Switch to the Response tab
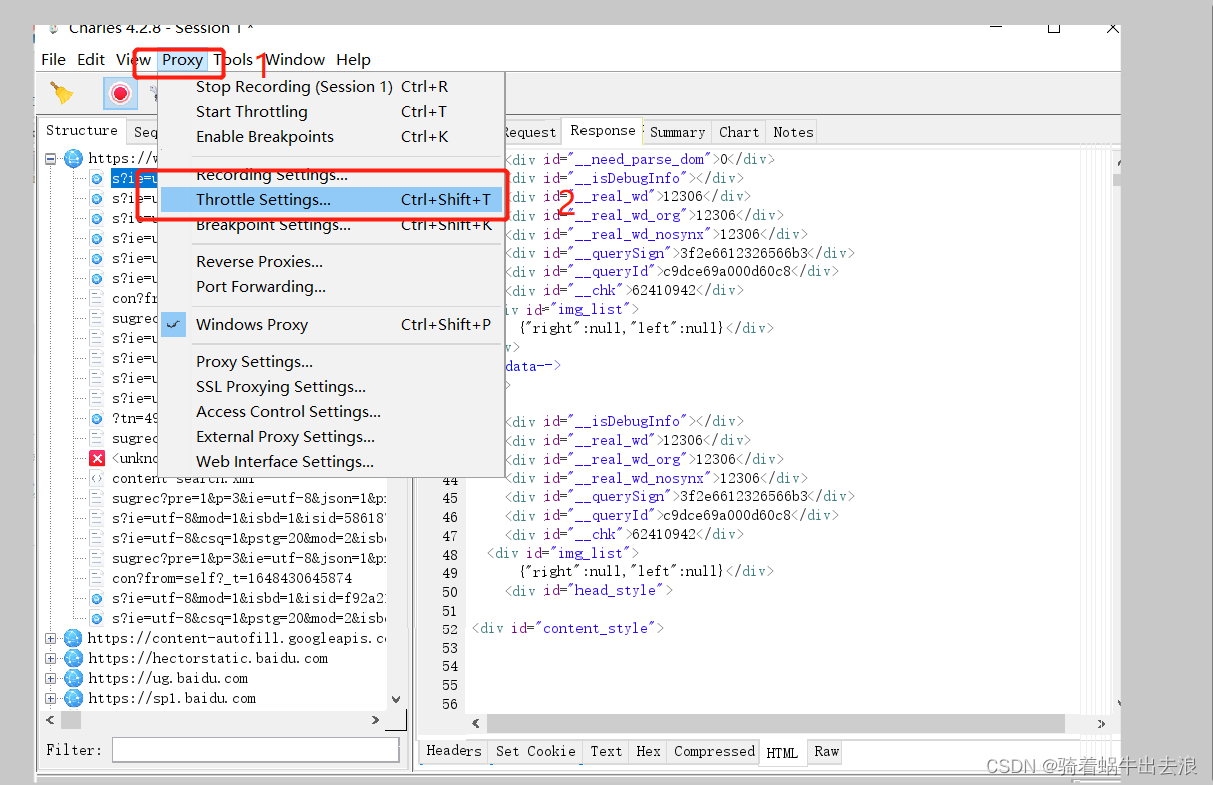The width and height of the screenshot is (1213, 785). (x=602, y=131)
